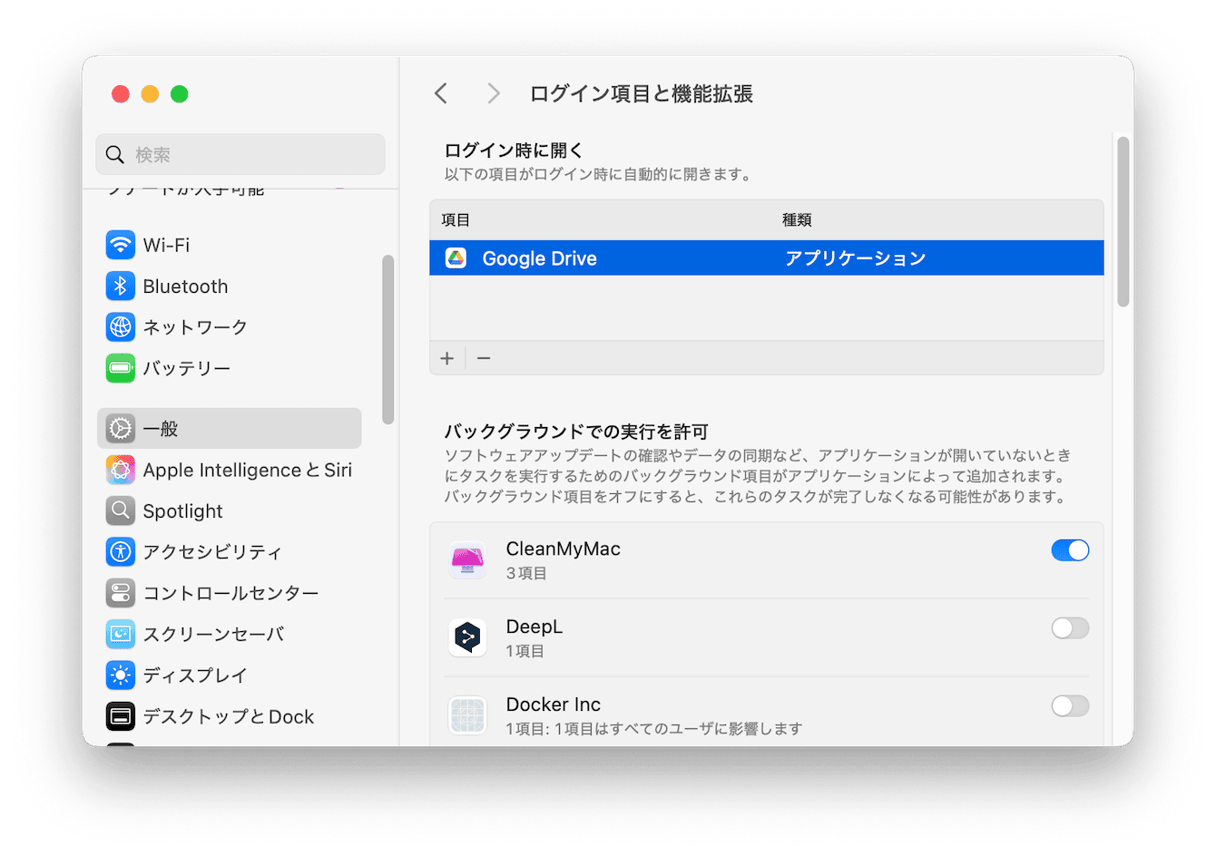Viewport: 1216px width, 855px height.
Task: Select コントロールセンター in the sidebar
Action: (x=230, y=593)
